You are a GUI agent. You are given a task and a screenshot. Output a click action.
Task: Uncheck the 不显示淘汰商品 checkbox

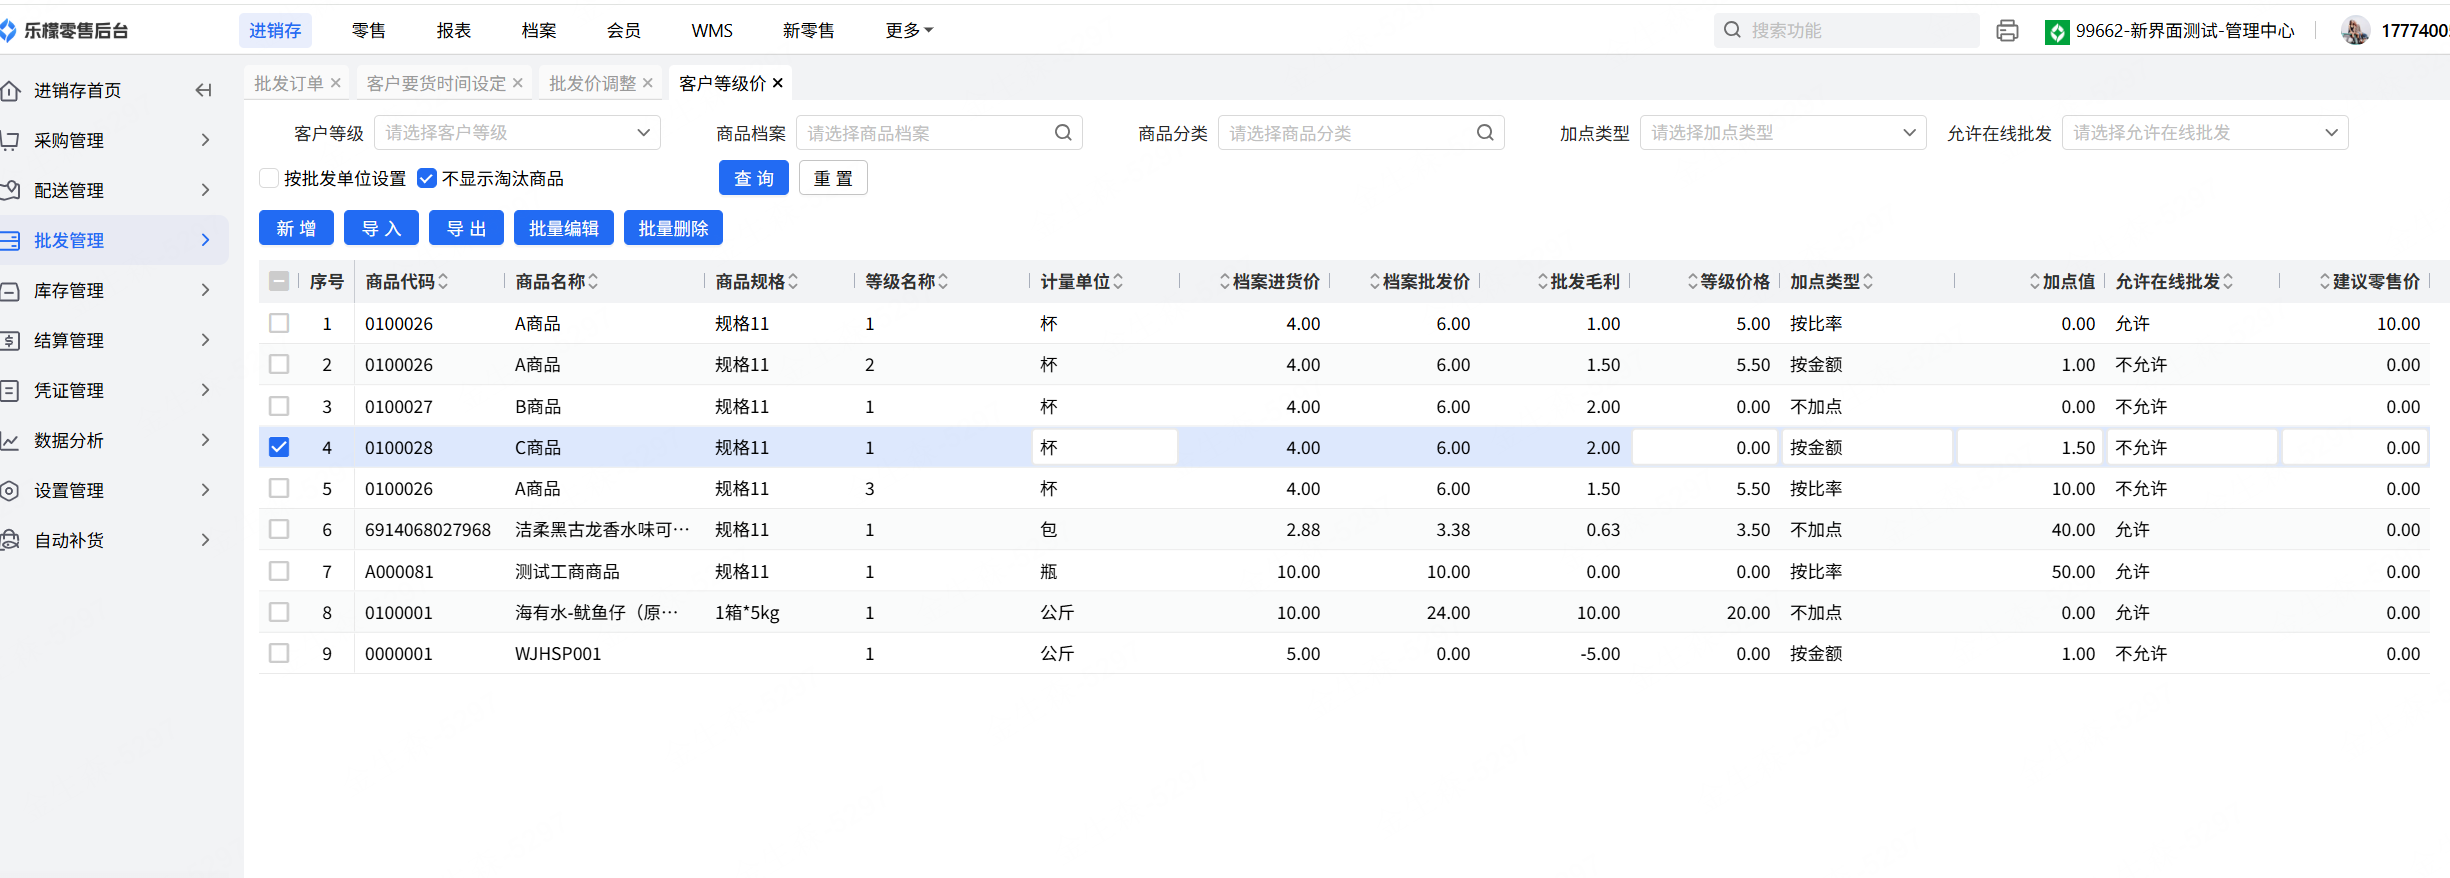[427, 179]
